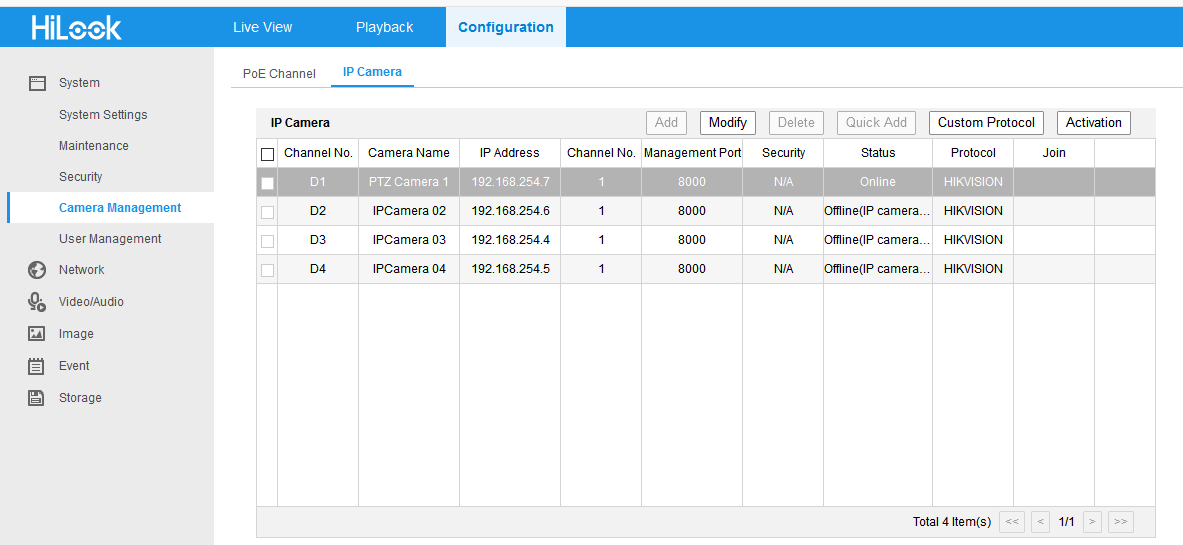Viewport: 1183px width, 545px height.
Task: Click the Image picture icon
Action: (x=37, y=334)
